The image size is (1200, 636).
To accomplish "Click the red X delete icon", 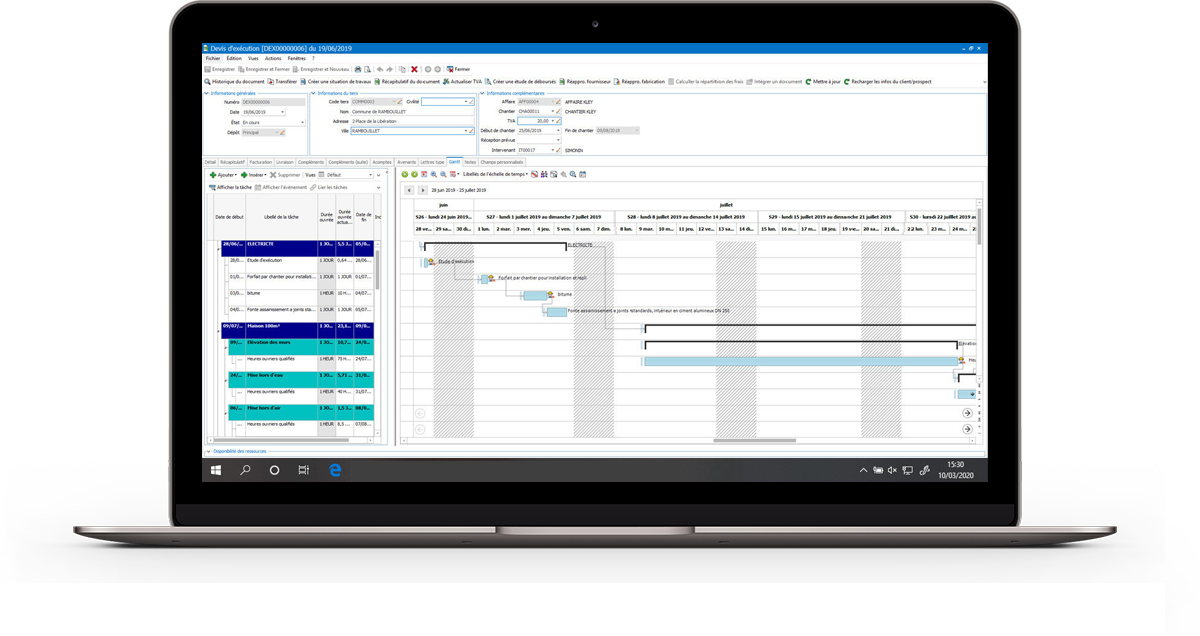I will [x=414, y=69].
